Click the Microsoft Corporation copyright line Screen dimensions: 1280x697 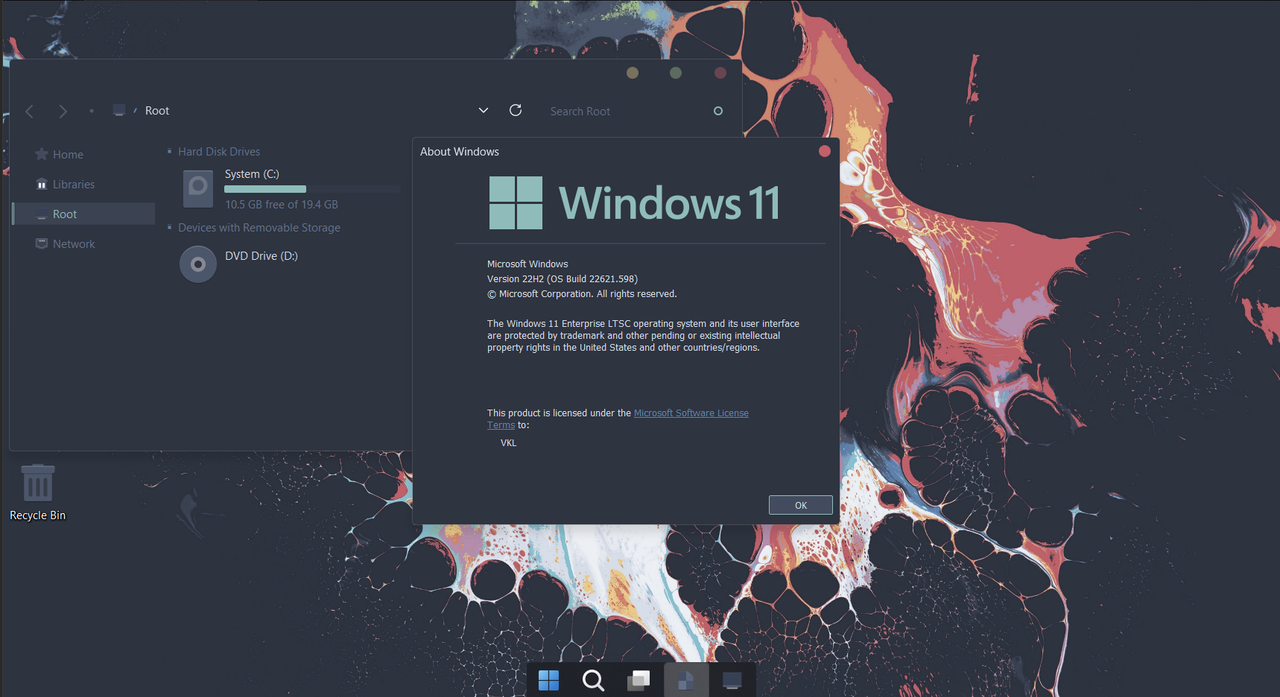pyautogui.click(x=582, y=294)
